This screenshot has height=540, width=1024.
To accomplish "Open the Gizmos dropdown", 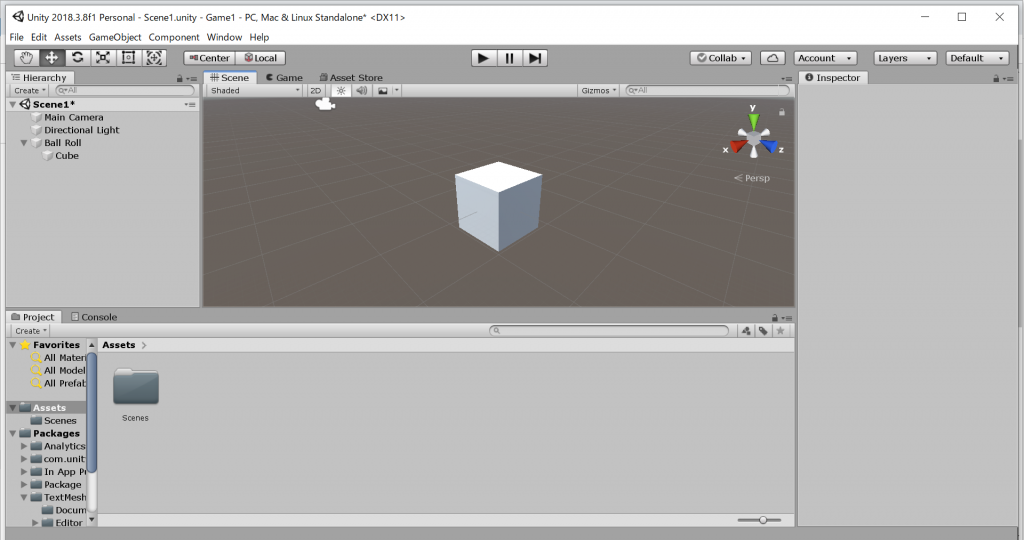I will [599, 91].
